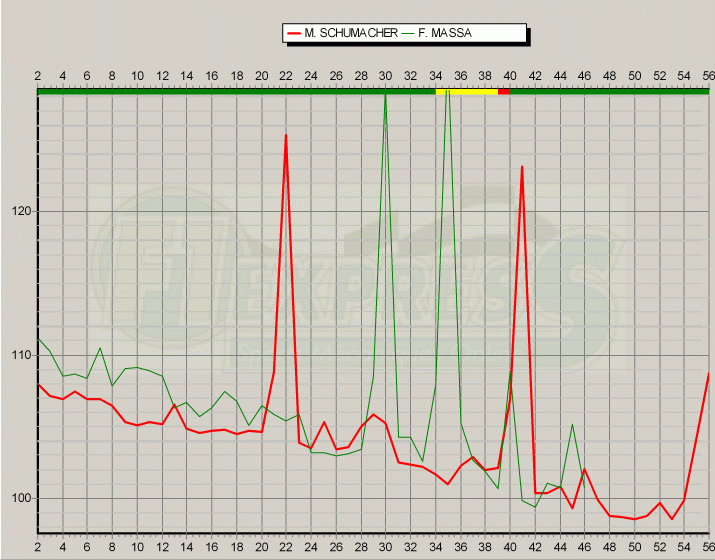This screenshot has height=560, width=715.
Task: Click lap 30 on the bottom axis
Action: [385, 548]
